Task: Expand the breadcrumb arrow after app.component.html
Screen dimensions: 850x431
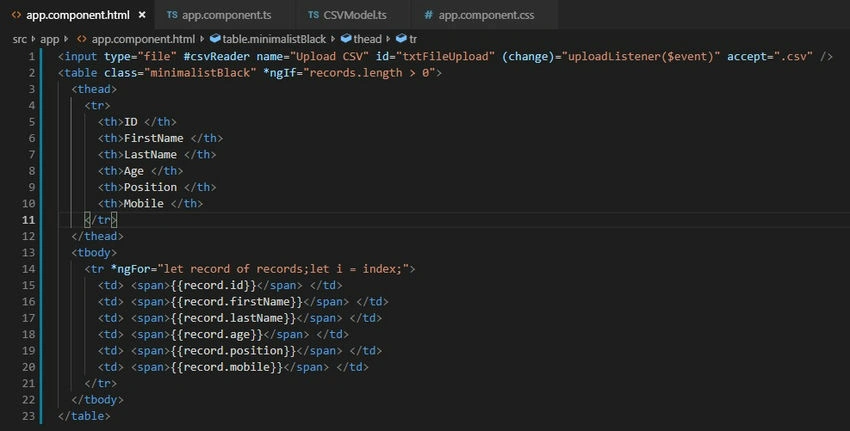Action: (202, 39)
